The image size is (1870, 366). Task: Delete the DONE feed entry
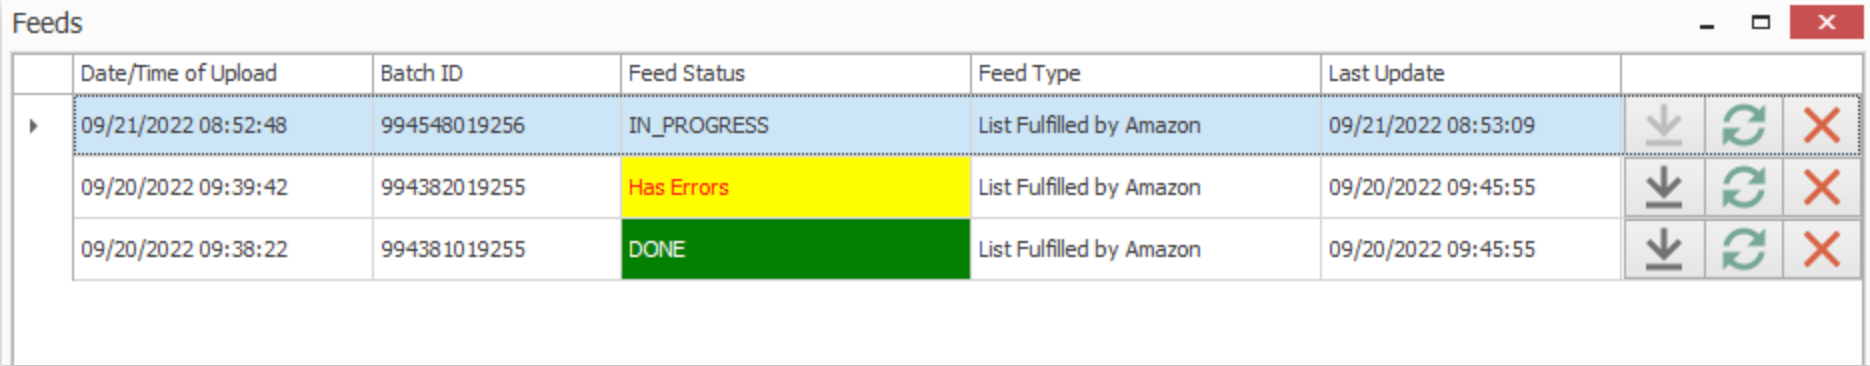point(1821,249)
